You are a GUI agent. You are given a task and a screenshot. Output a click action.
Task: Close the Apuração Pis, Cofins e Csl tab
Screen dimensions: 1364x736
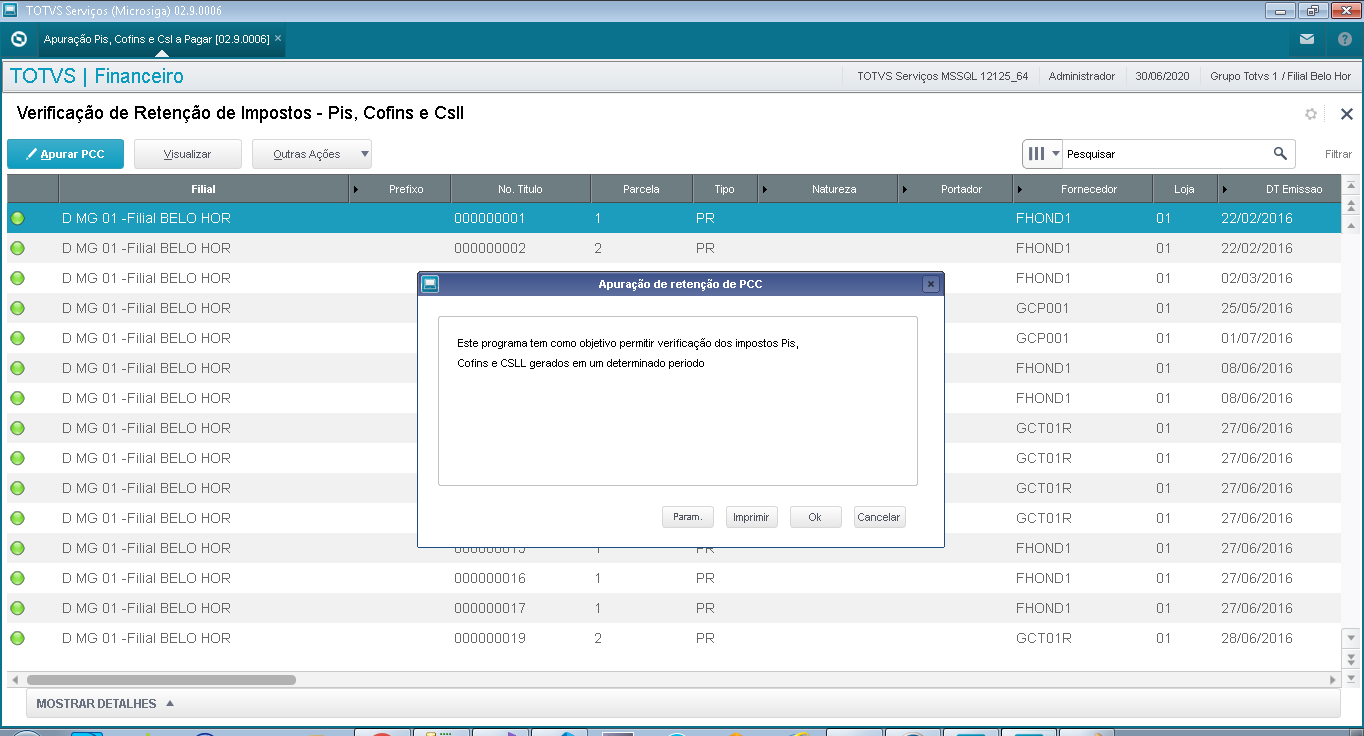pos(278,39)
